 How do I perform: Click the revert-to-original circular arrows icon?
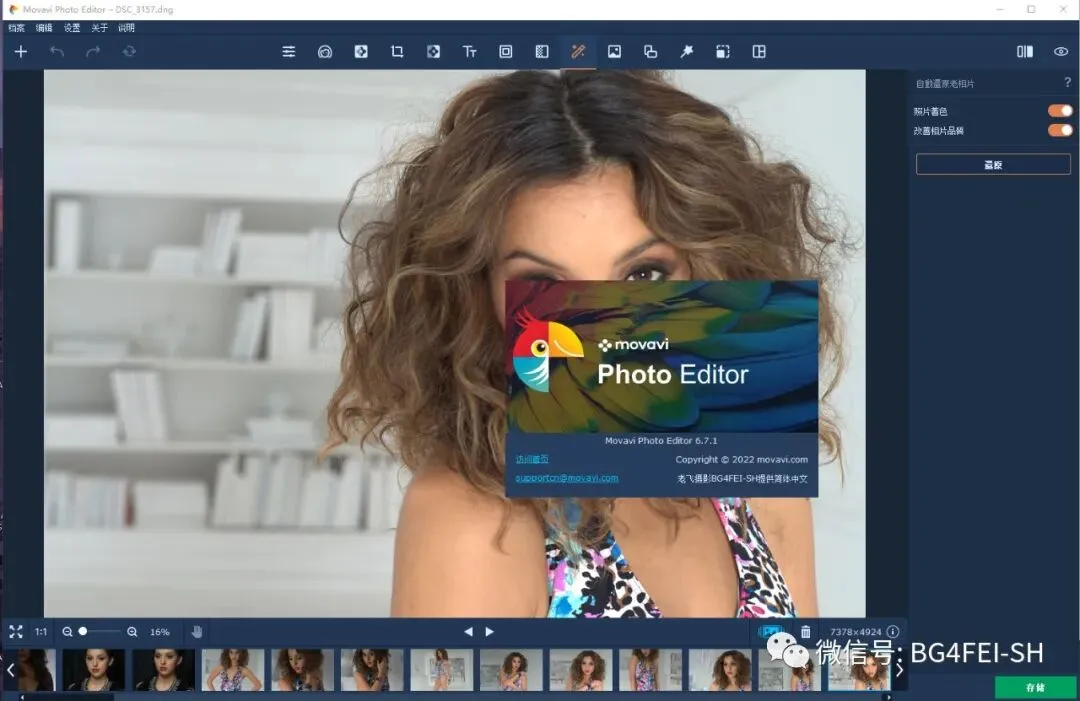pyautogui.click(x=129, y=52)
